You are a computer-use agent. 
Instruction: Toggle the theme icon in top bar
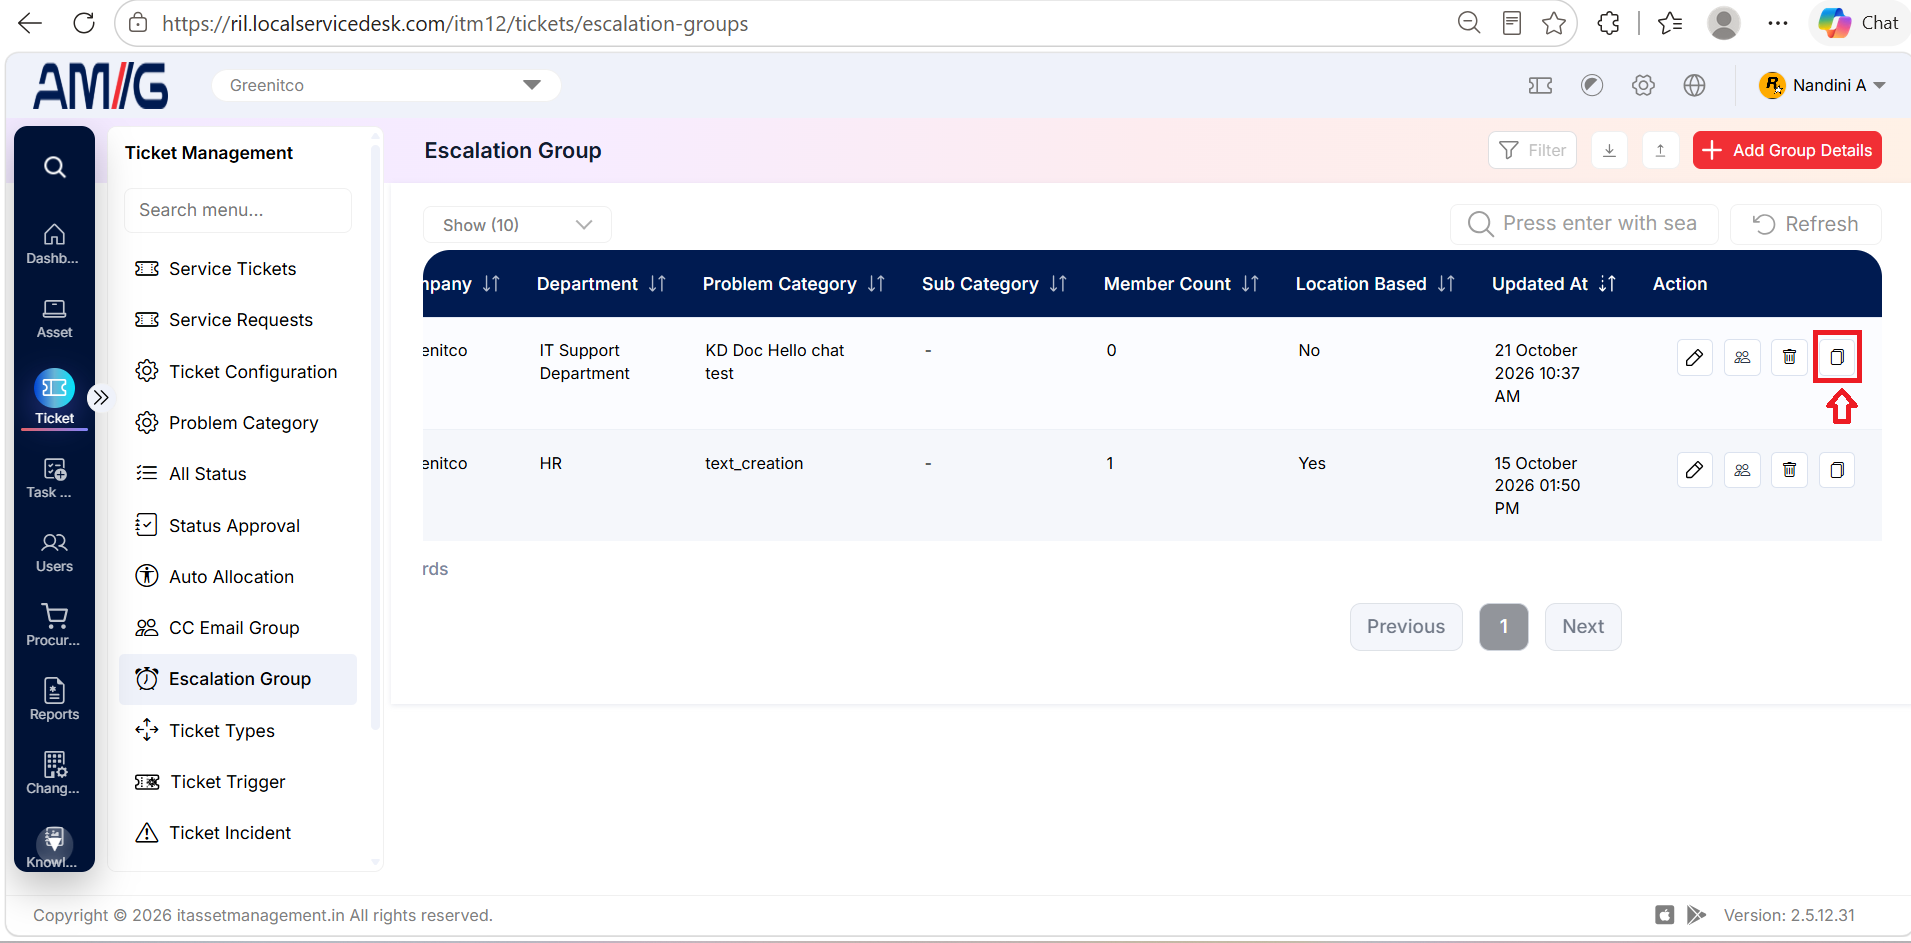[1592, 85]
